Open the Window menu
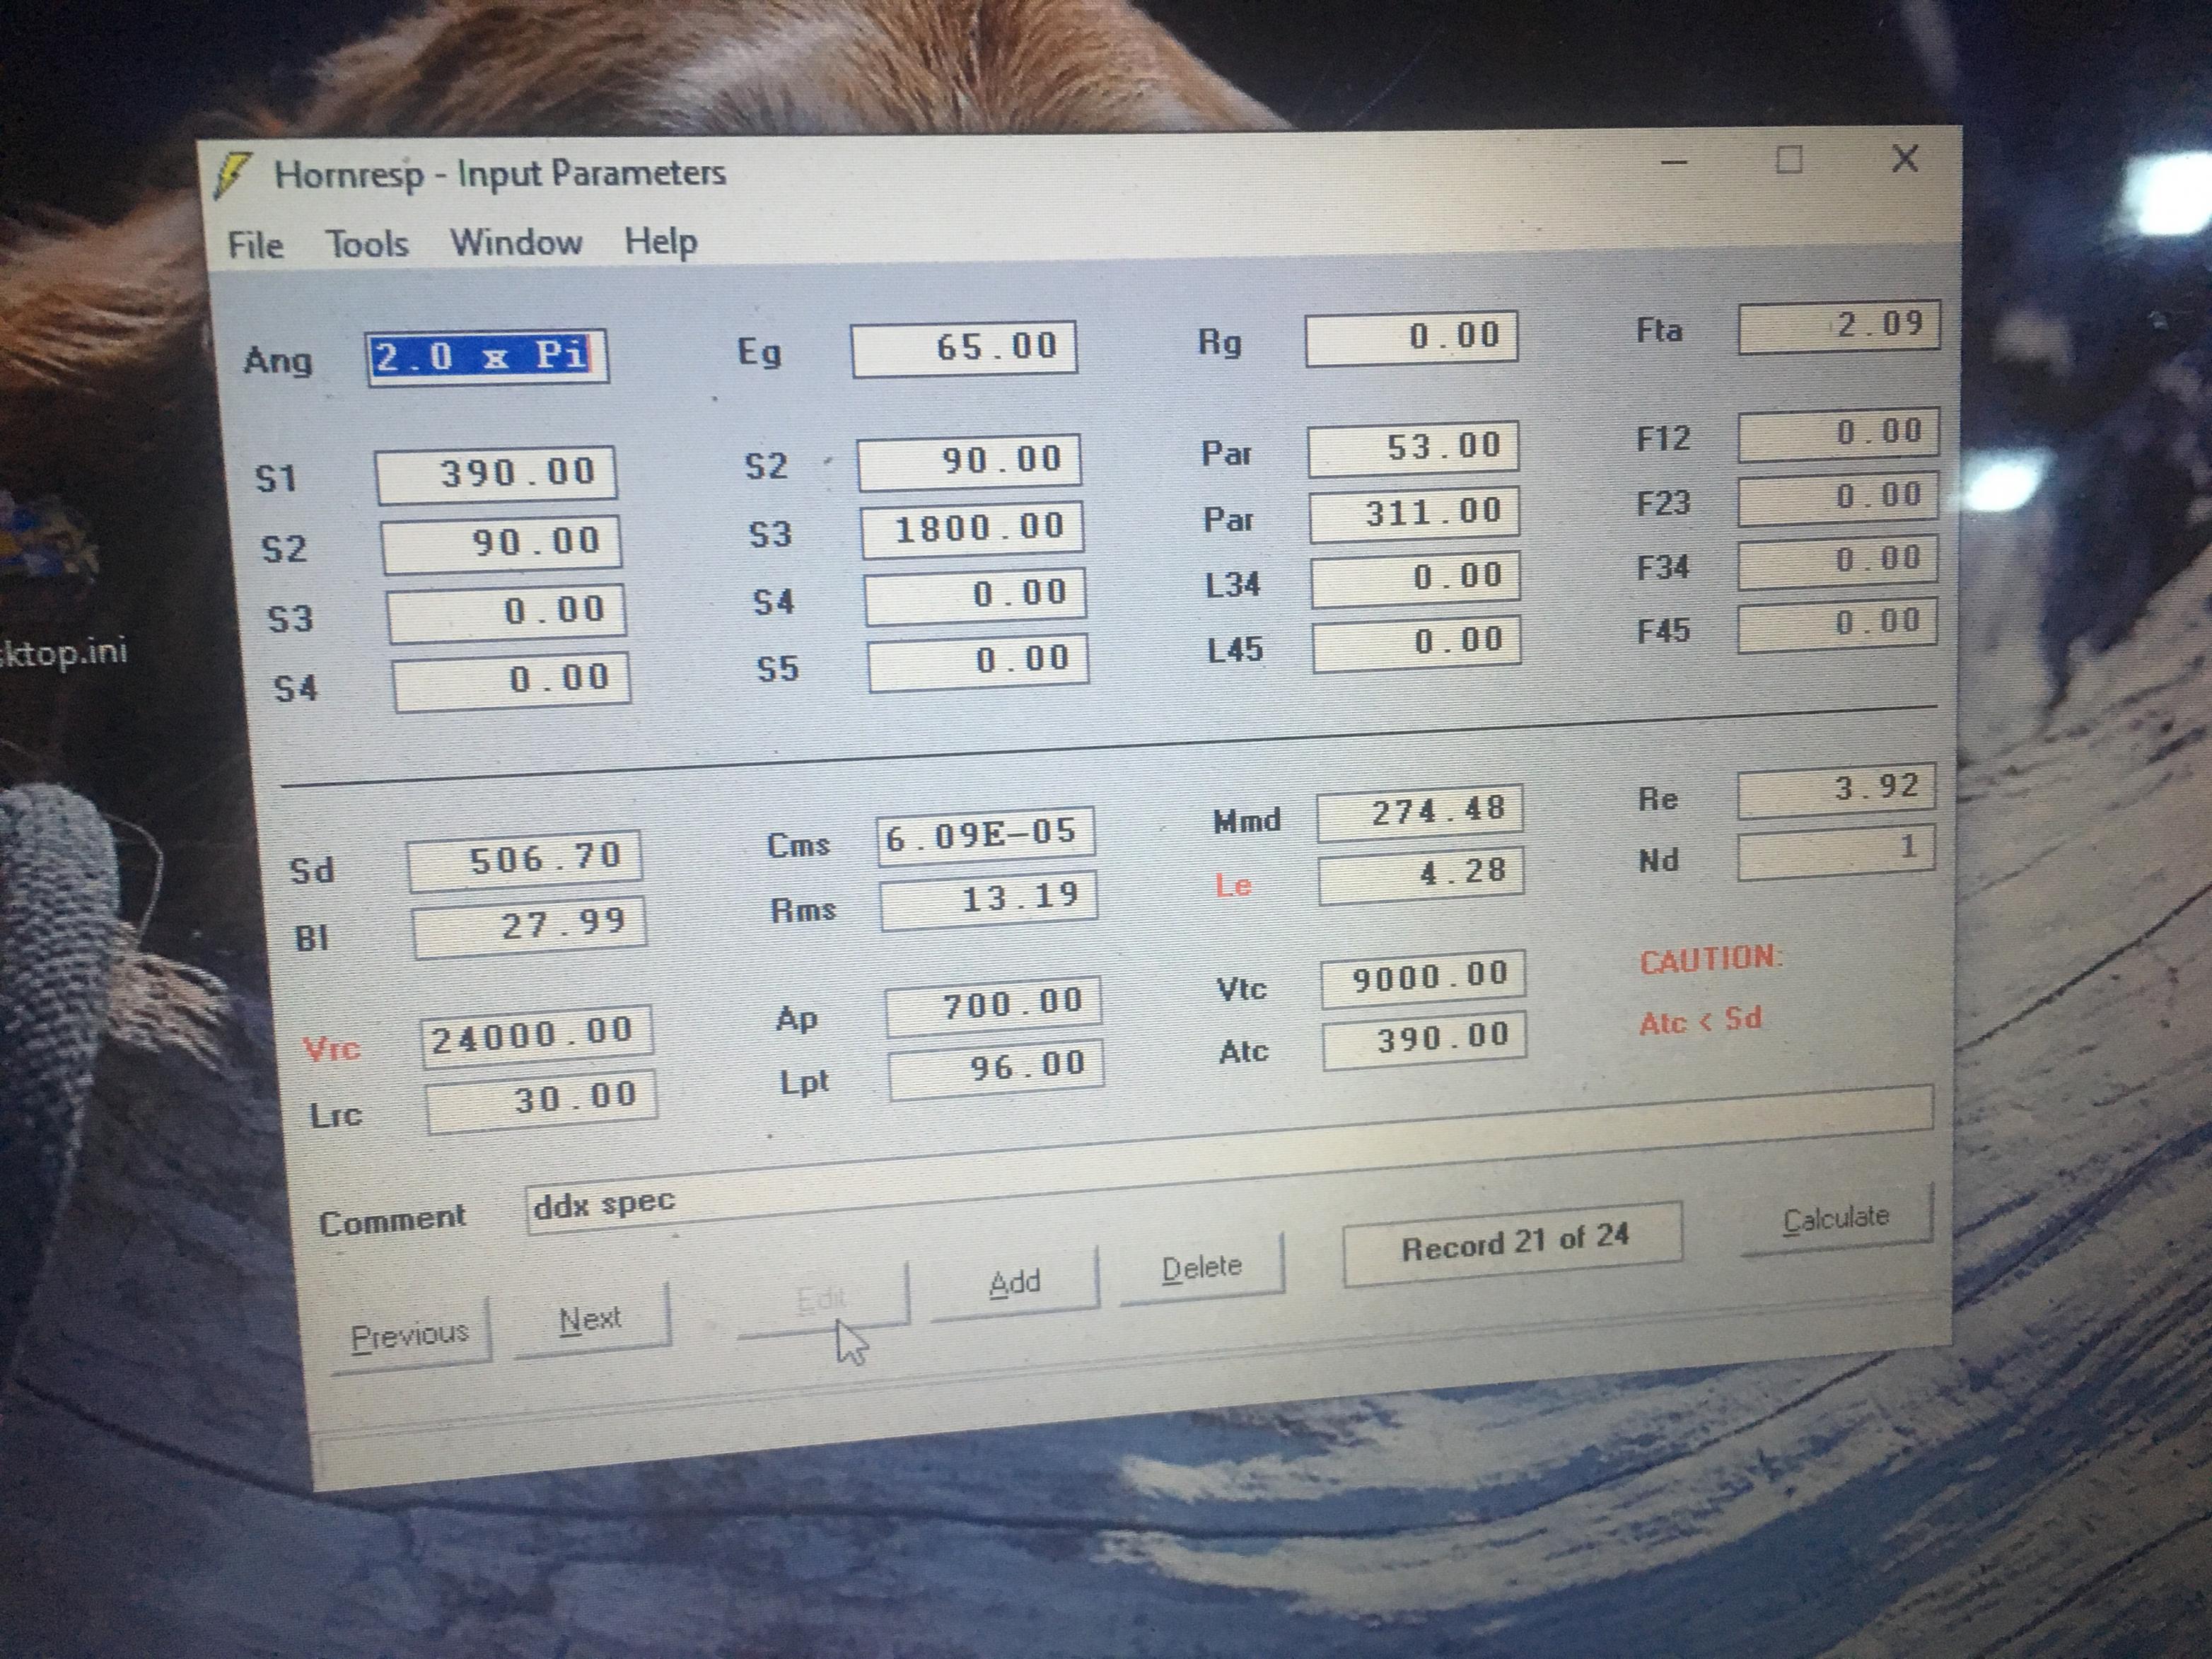The width and height of the screenshot is (2212, 1659). pos(516,242)
